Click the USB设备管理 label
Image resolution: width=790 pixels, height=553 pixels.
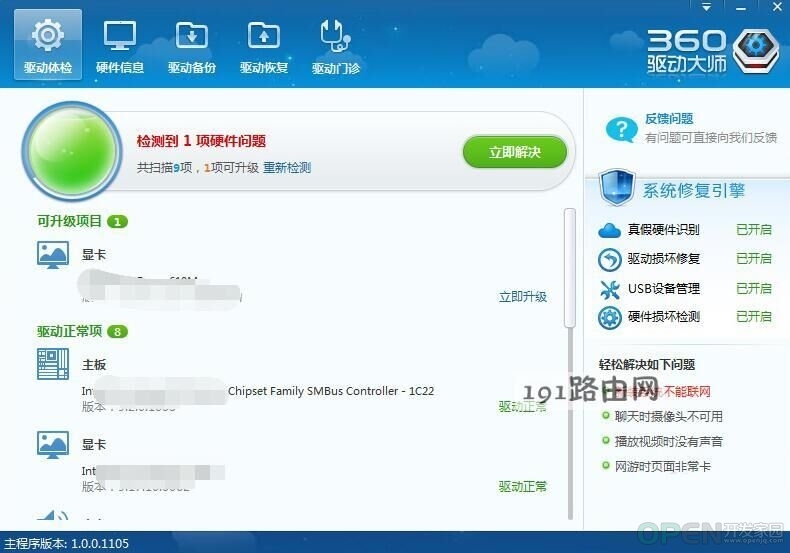click(664, 289)
